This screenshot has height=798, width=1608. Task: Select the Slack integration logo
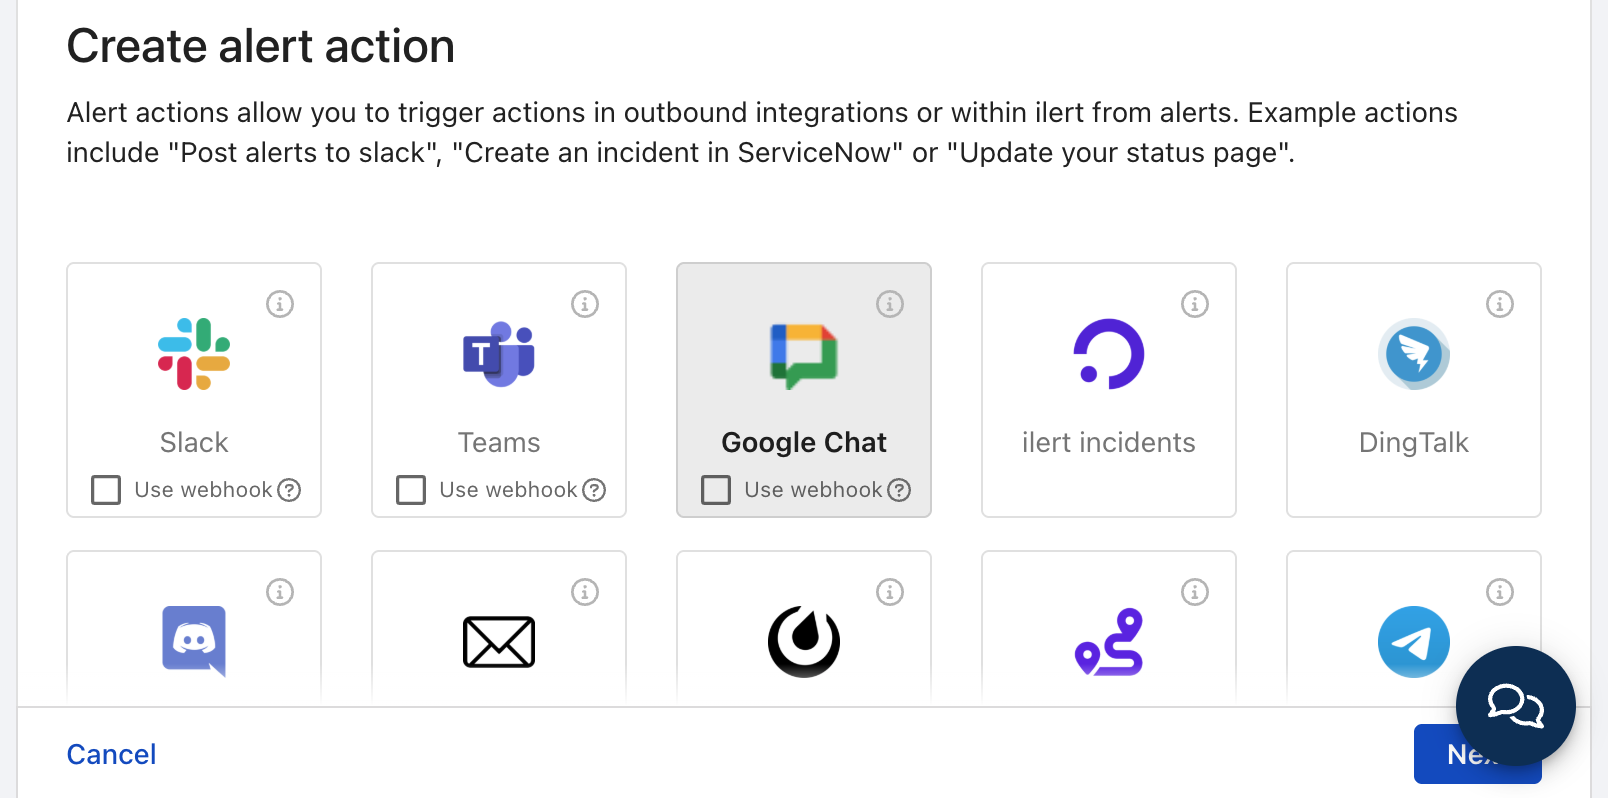(x=194, y=354)
